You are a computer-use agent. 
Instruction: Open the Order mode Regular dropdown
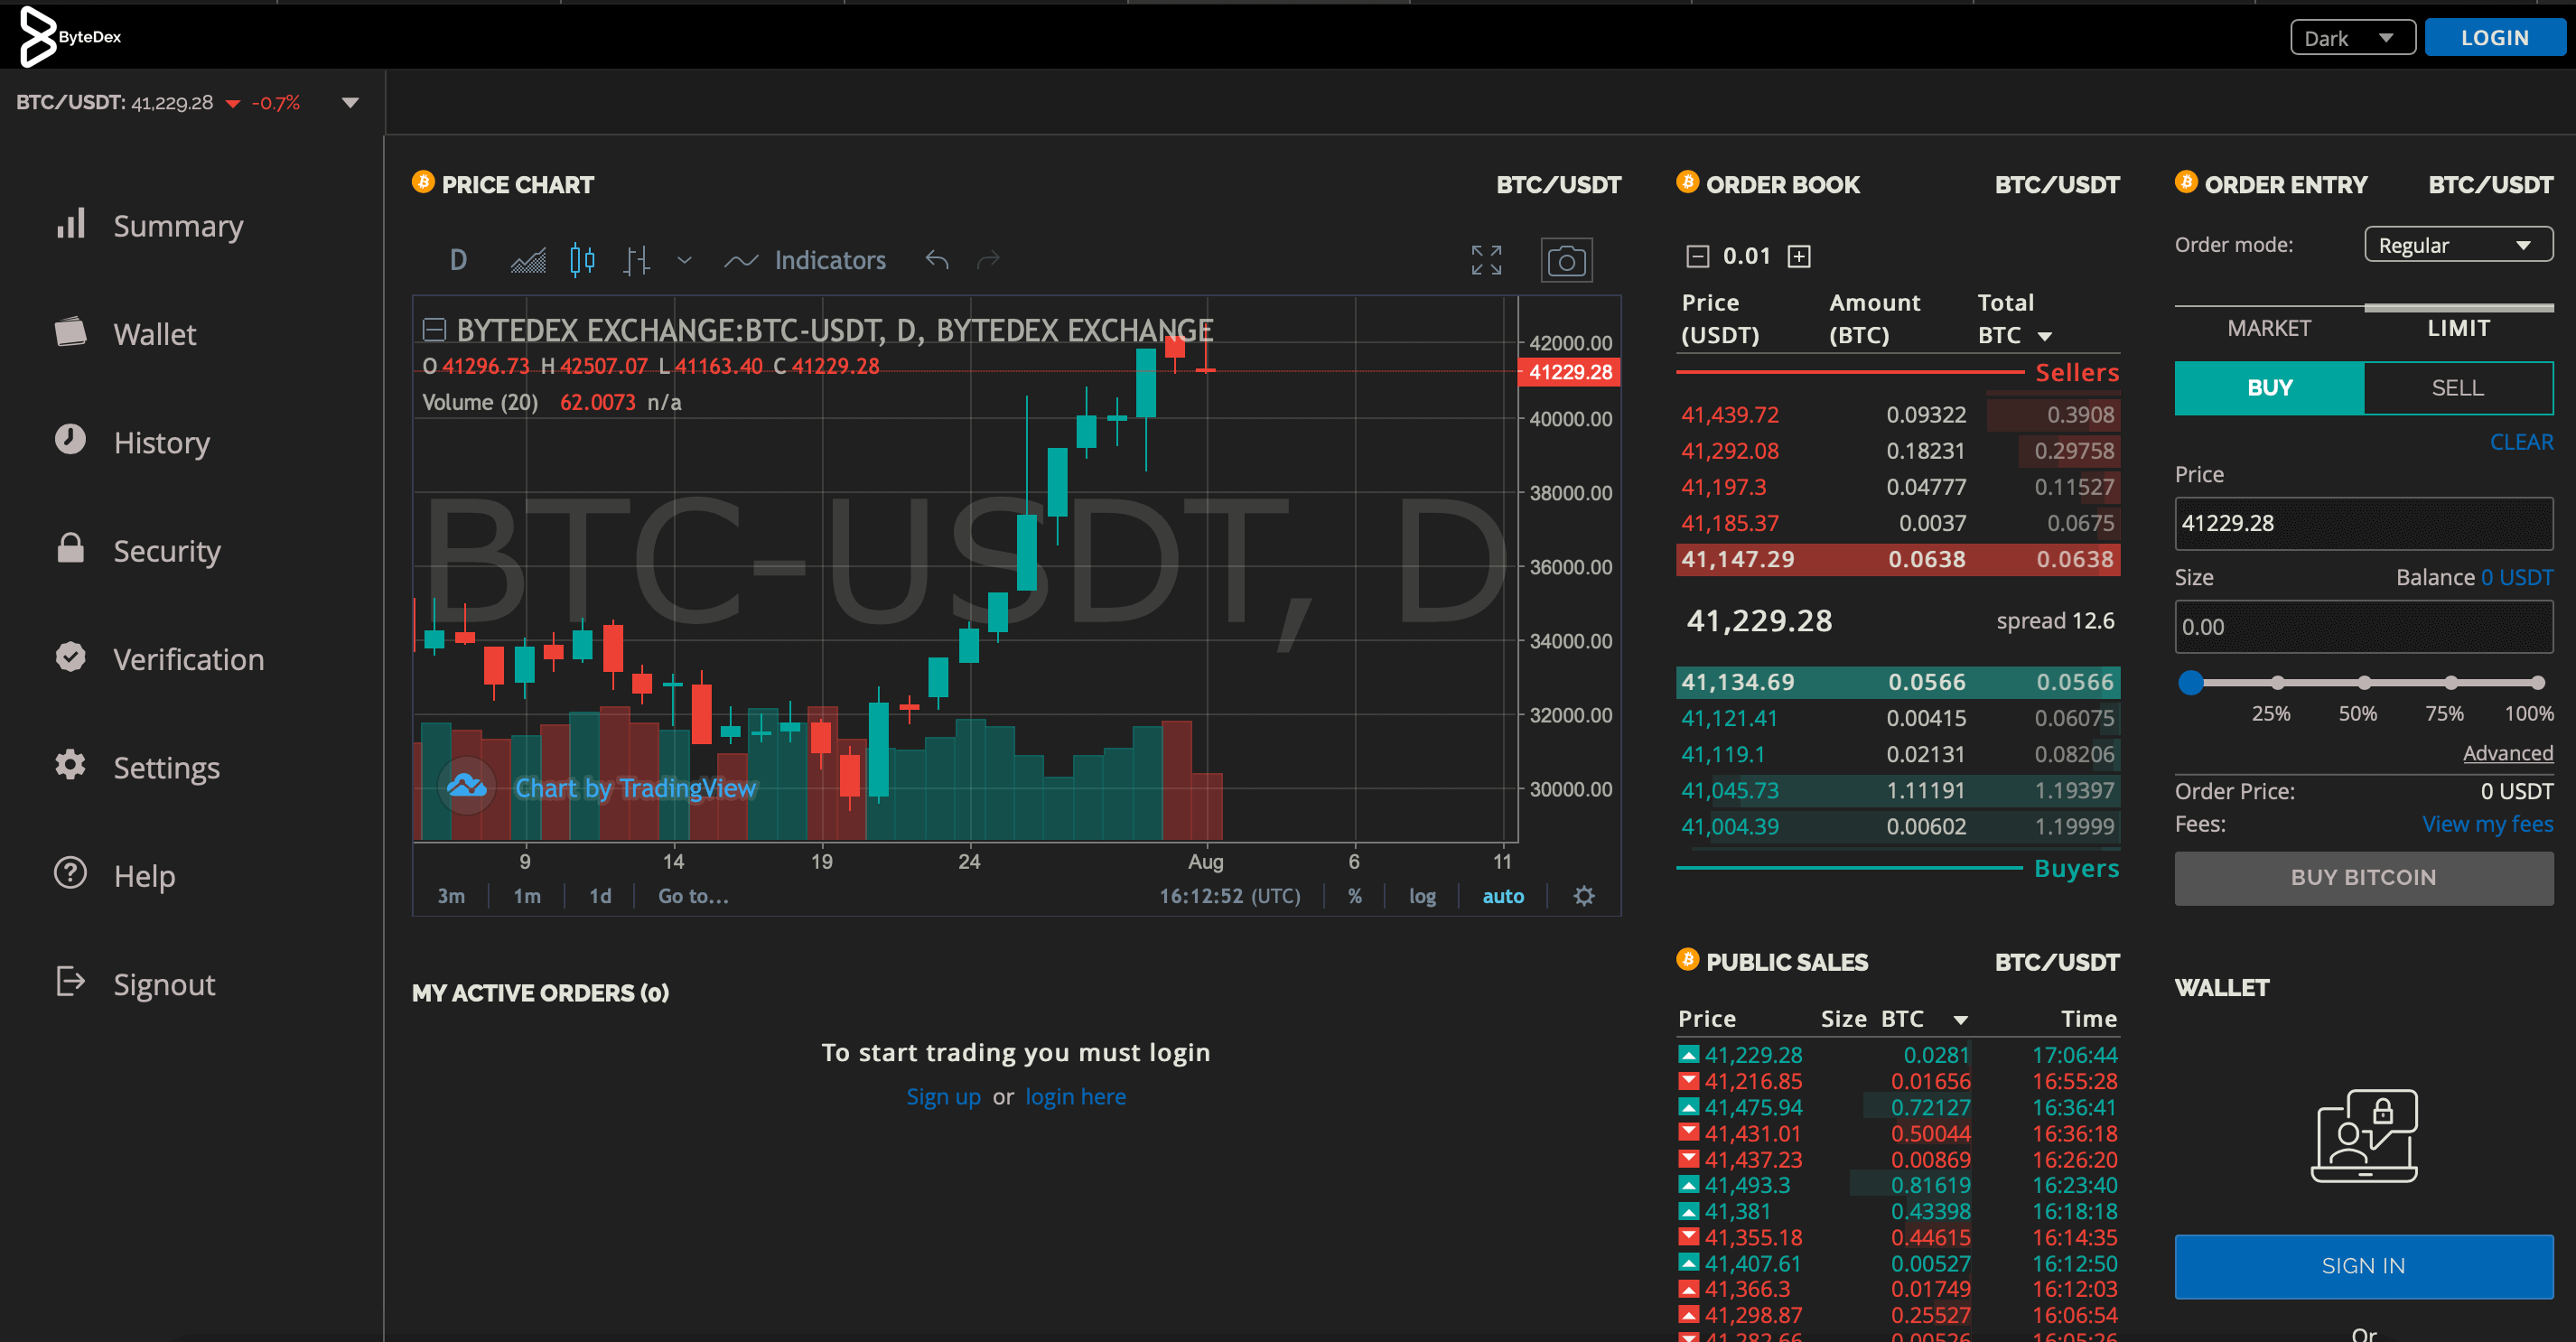(2457, 245)
